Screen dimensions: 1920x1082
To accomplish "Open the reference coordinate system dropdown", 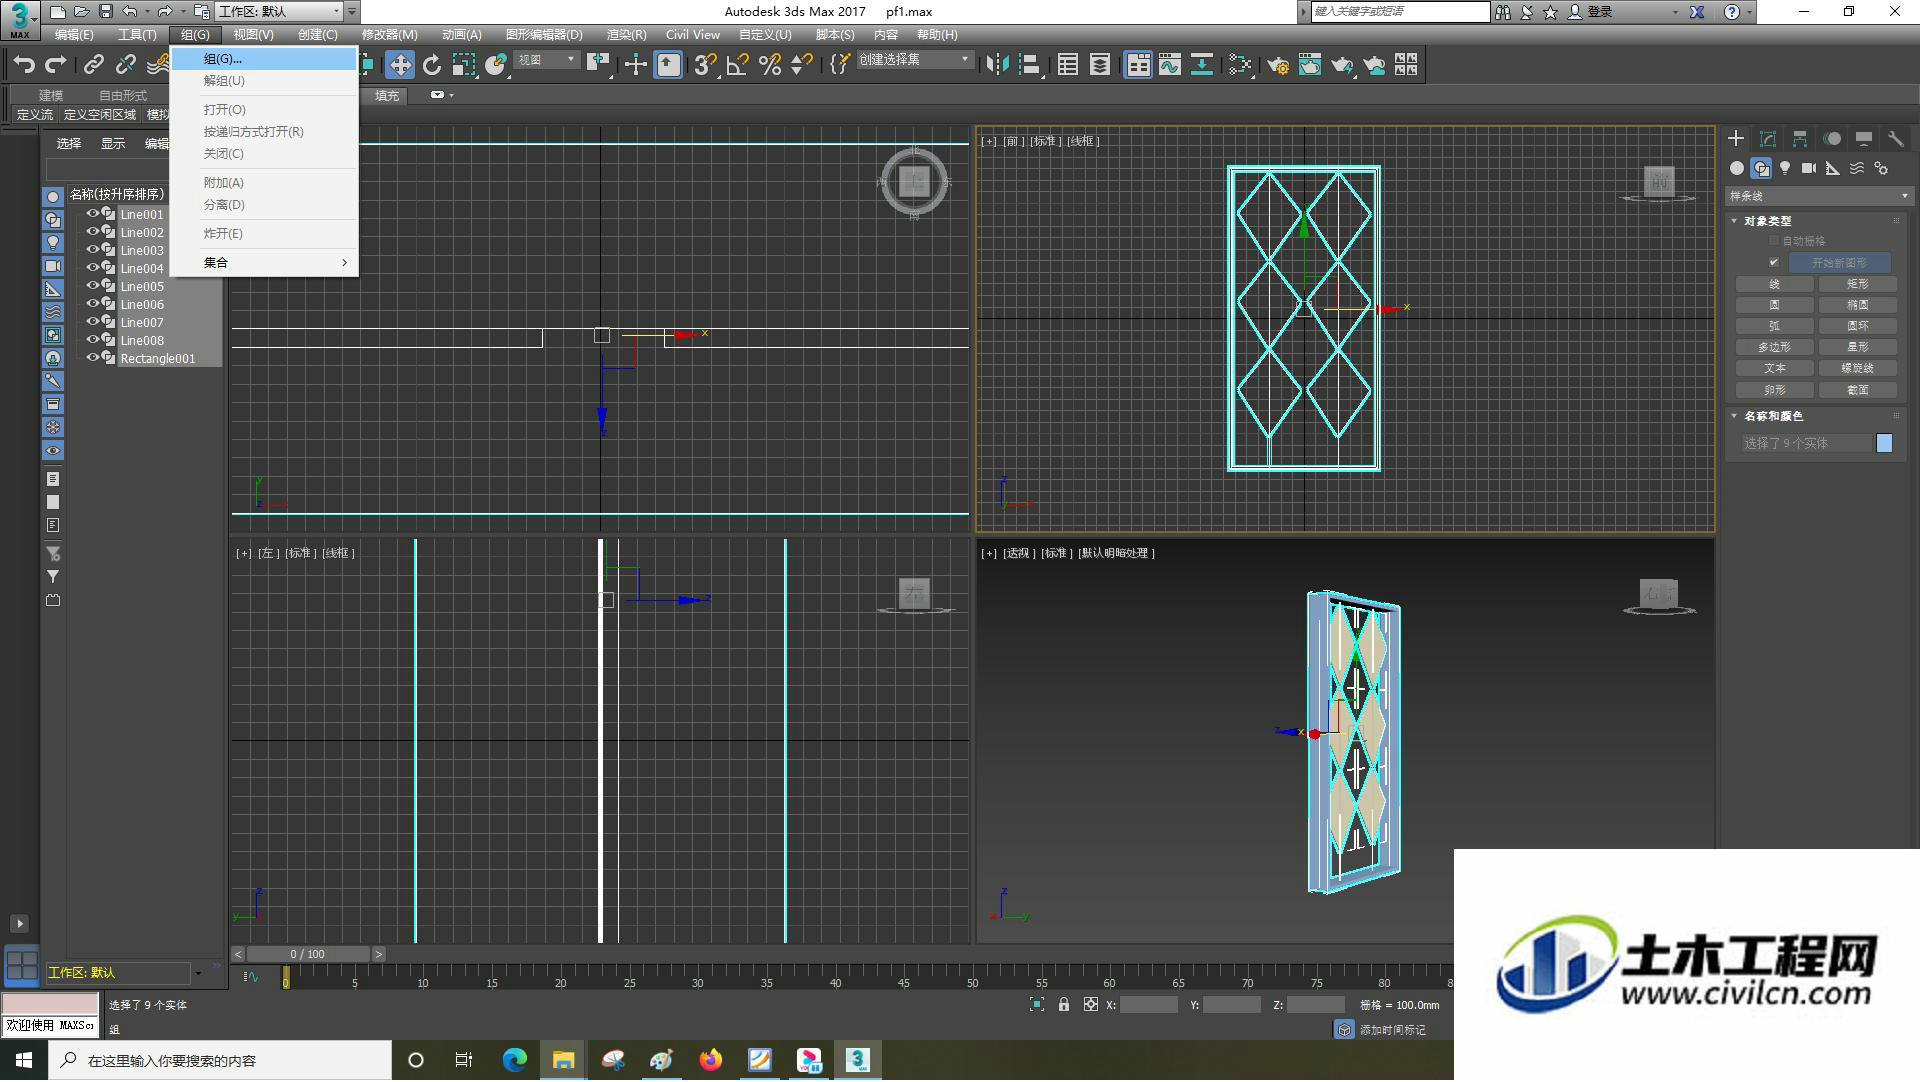I will [x=546, y=60].
